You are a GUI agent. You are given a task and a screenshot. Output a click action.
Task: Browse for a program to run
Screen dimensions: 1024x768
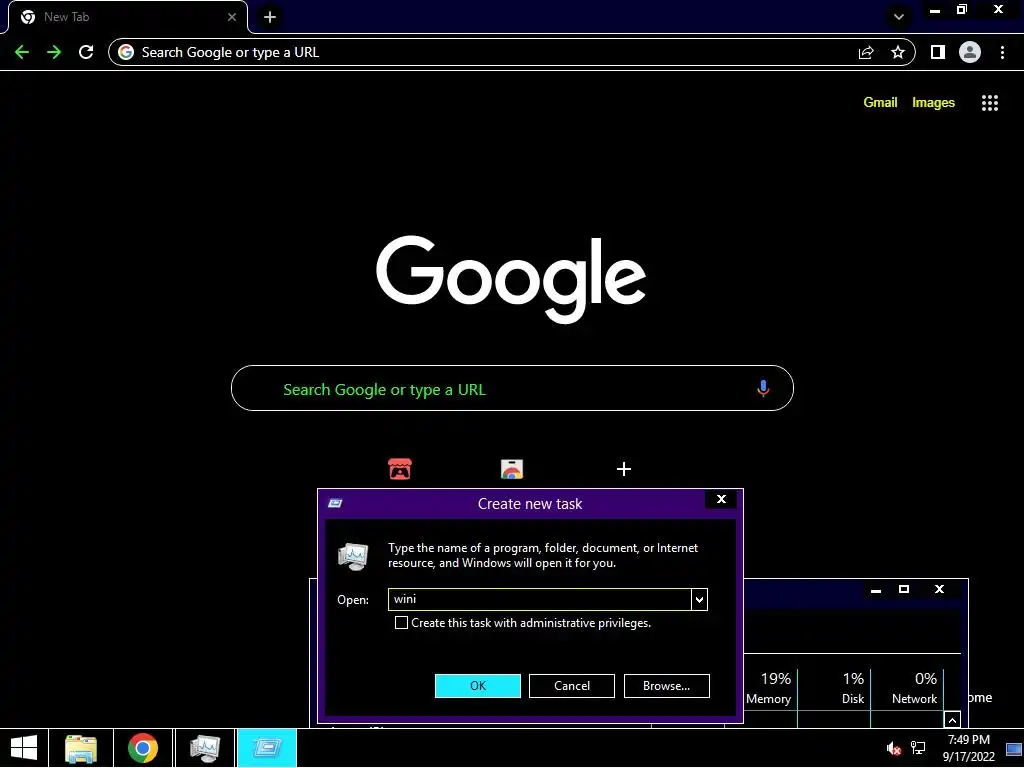click(667, 686)
